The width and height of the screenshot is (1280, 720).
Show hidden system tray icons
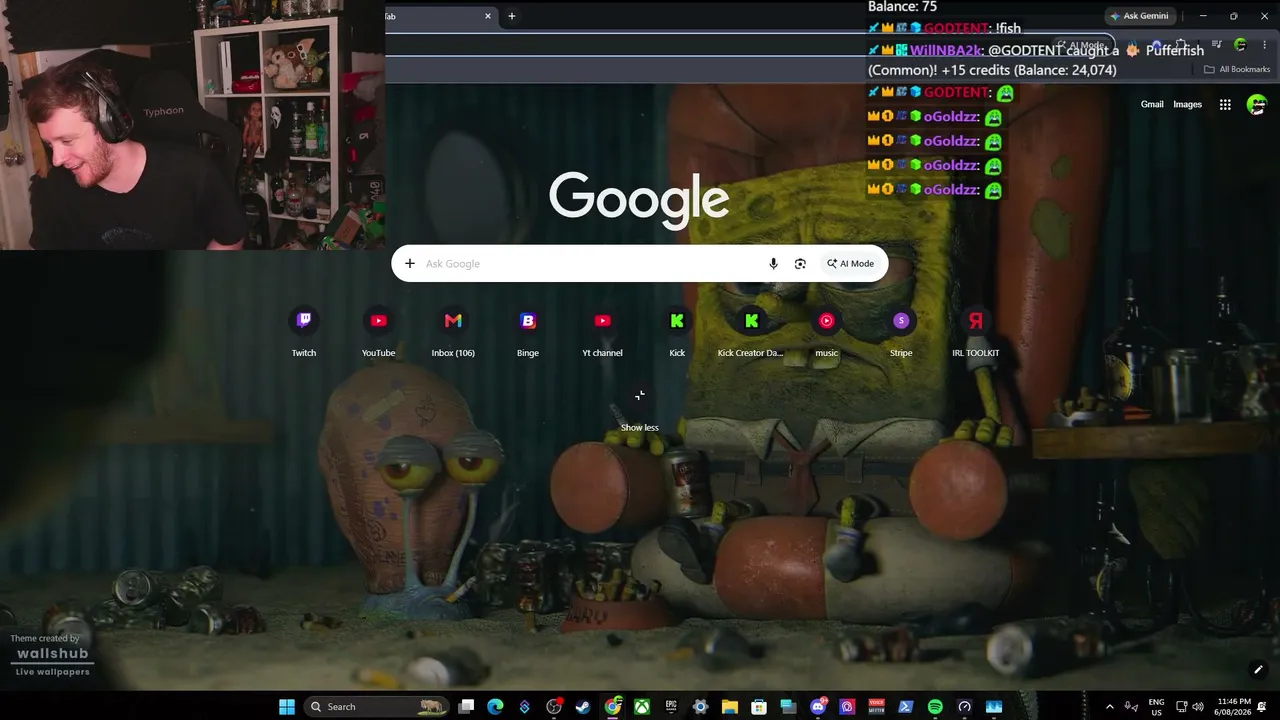click(x=1109, y=707)
